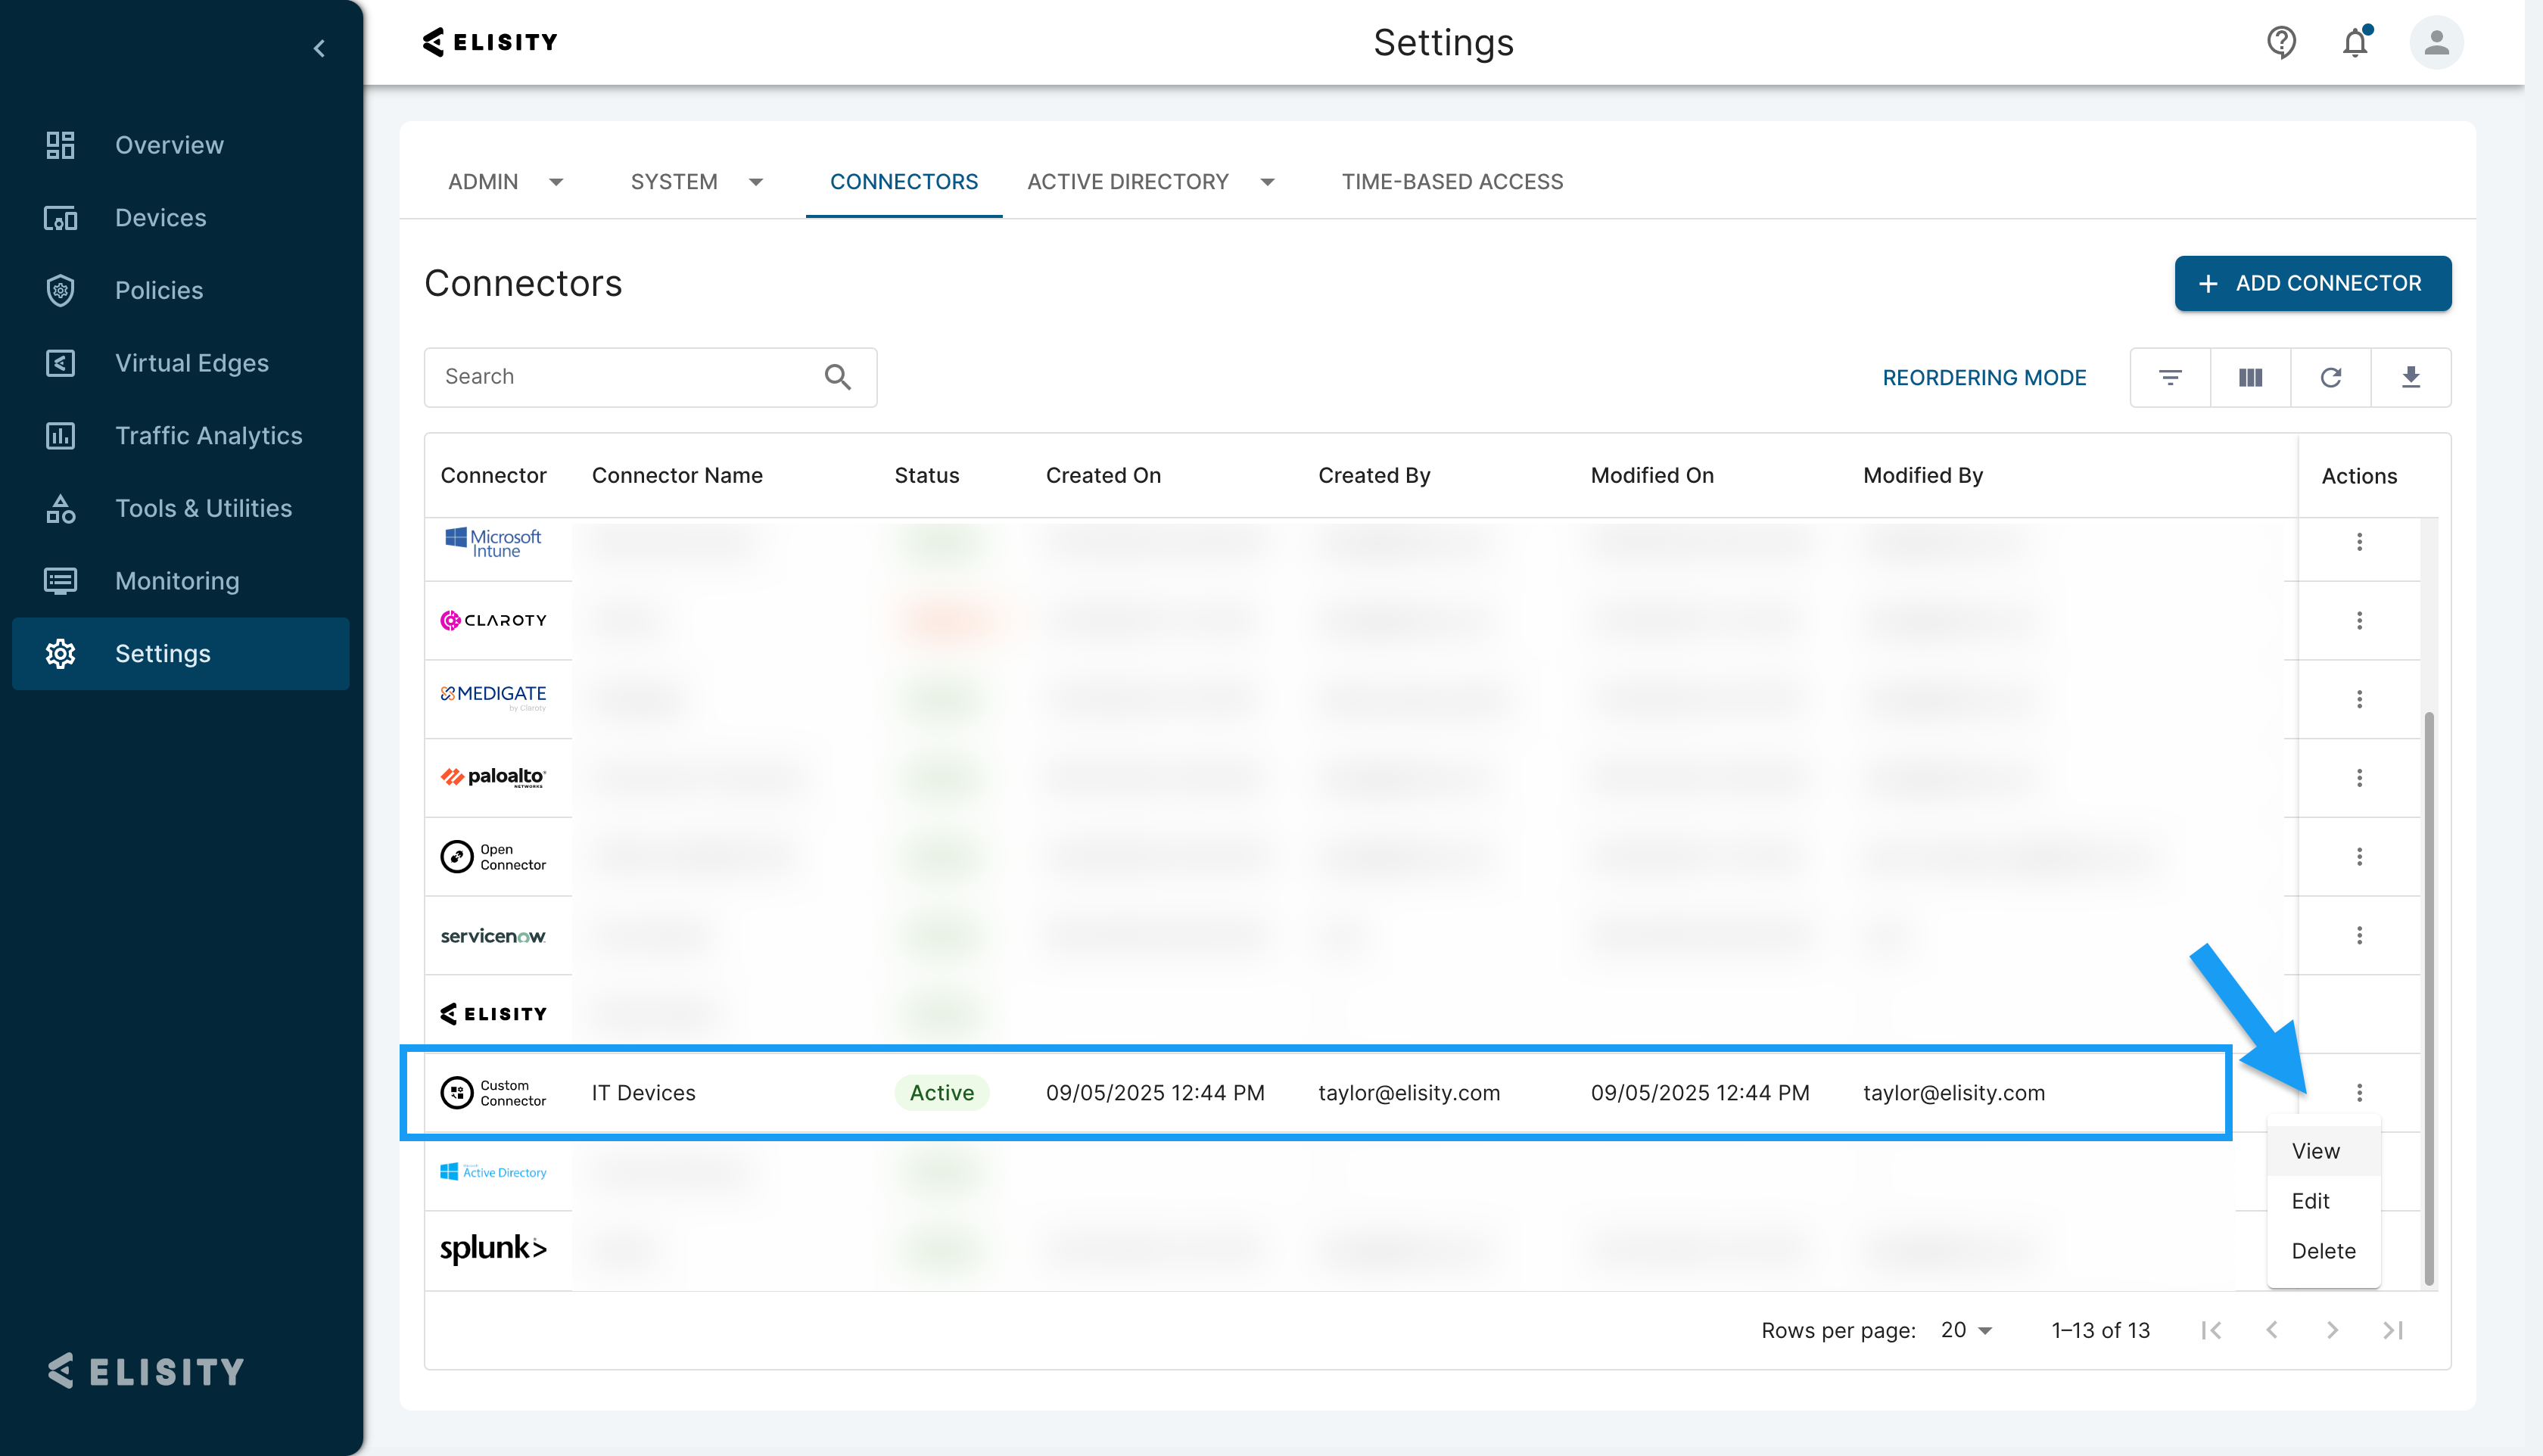2543x1456 pixels.
Task: Click the Created On column header
Action: (x=1103, y=476)
